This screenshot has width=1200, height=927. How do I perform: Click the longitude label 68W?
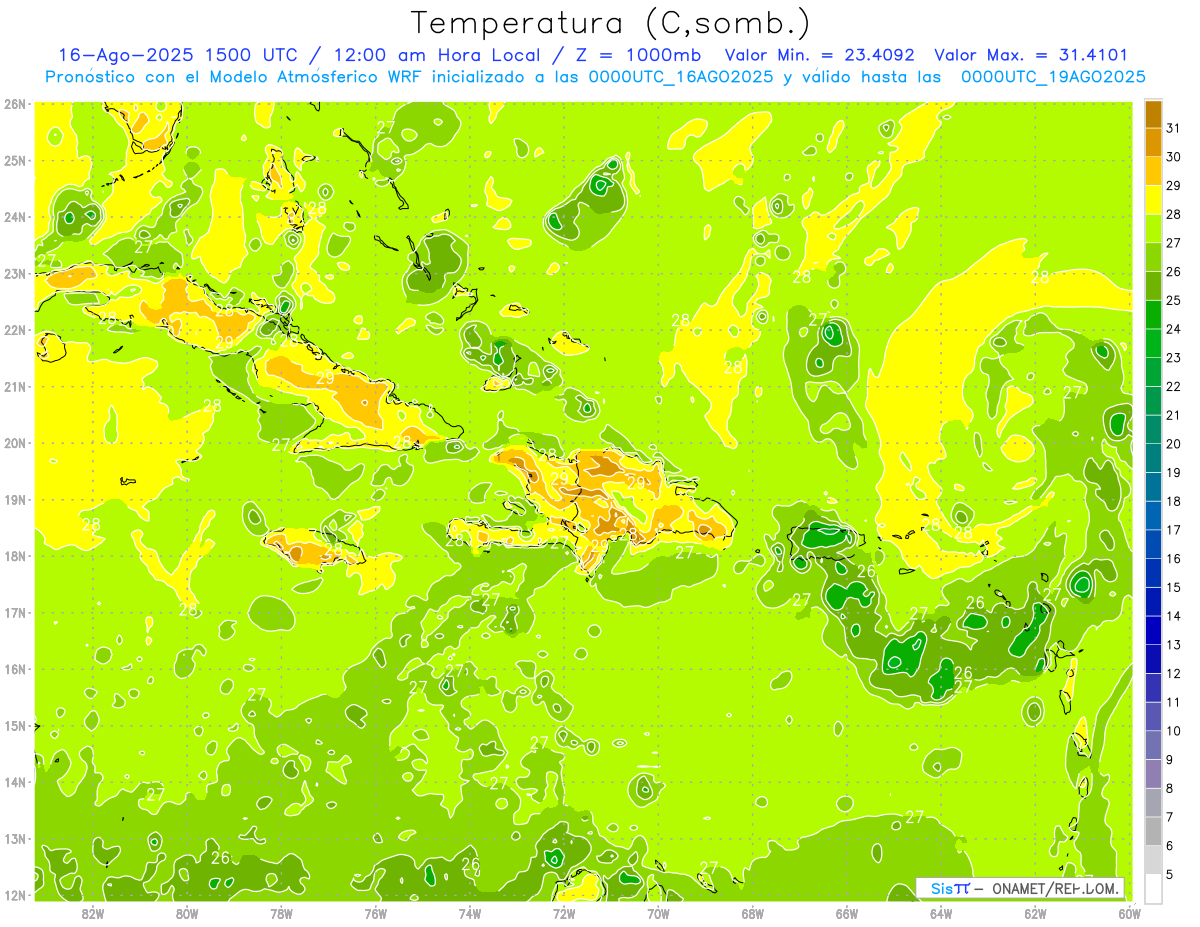(x=752, y=913)
